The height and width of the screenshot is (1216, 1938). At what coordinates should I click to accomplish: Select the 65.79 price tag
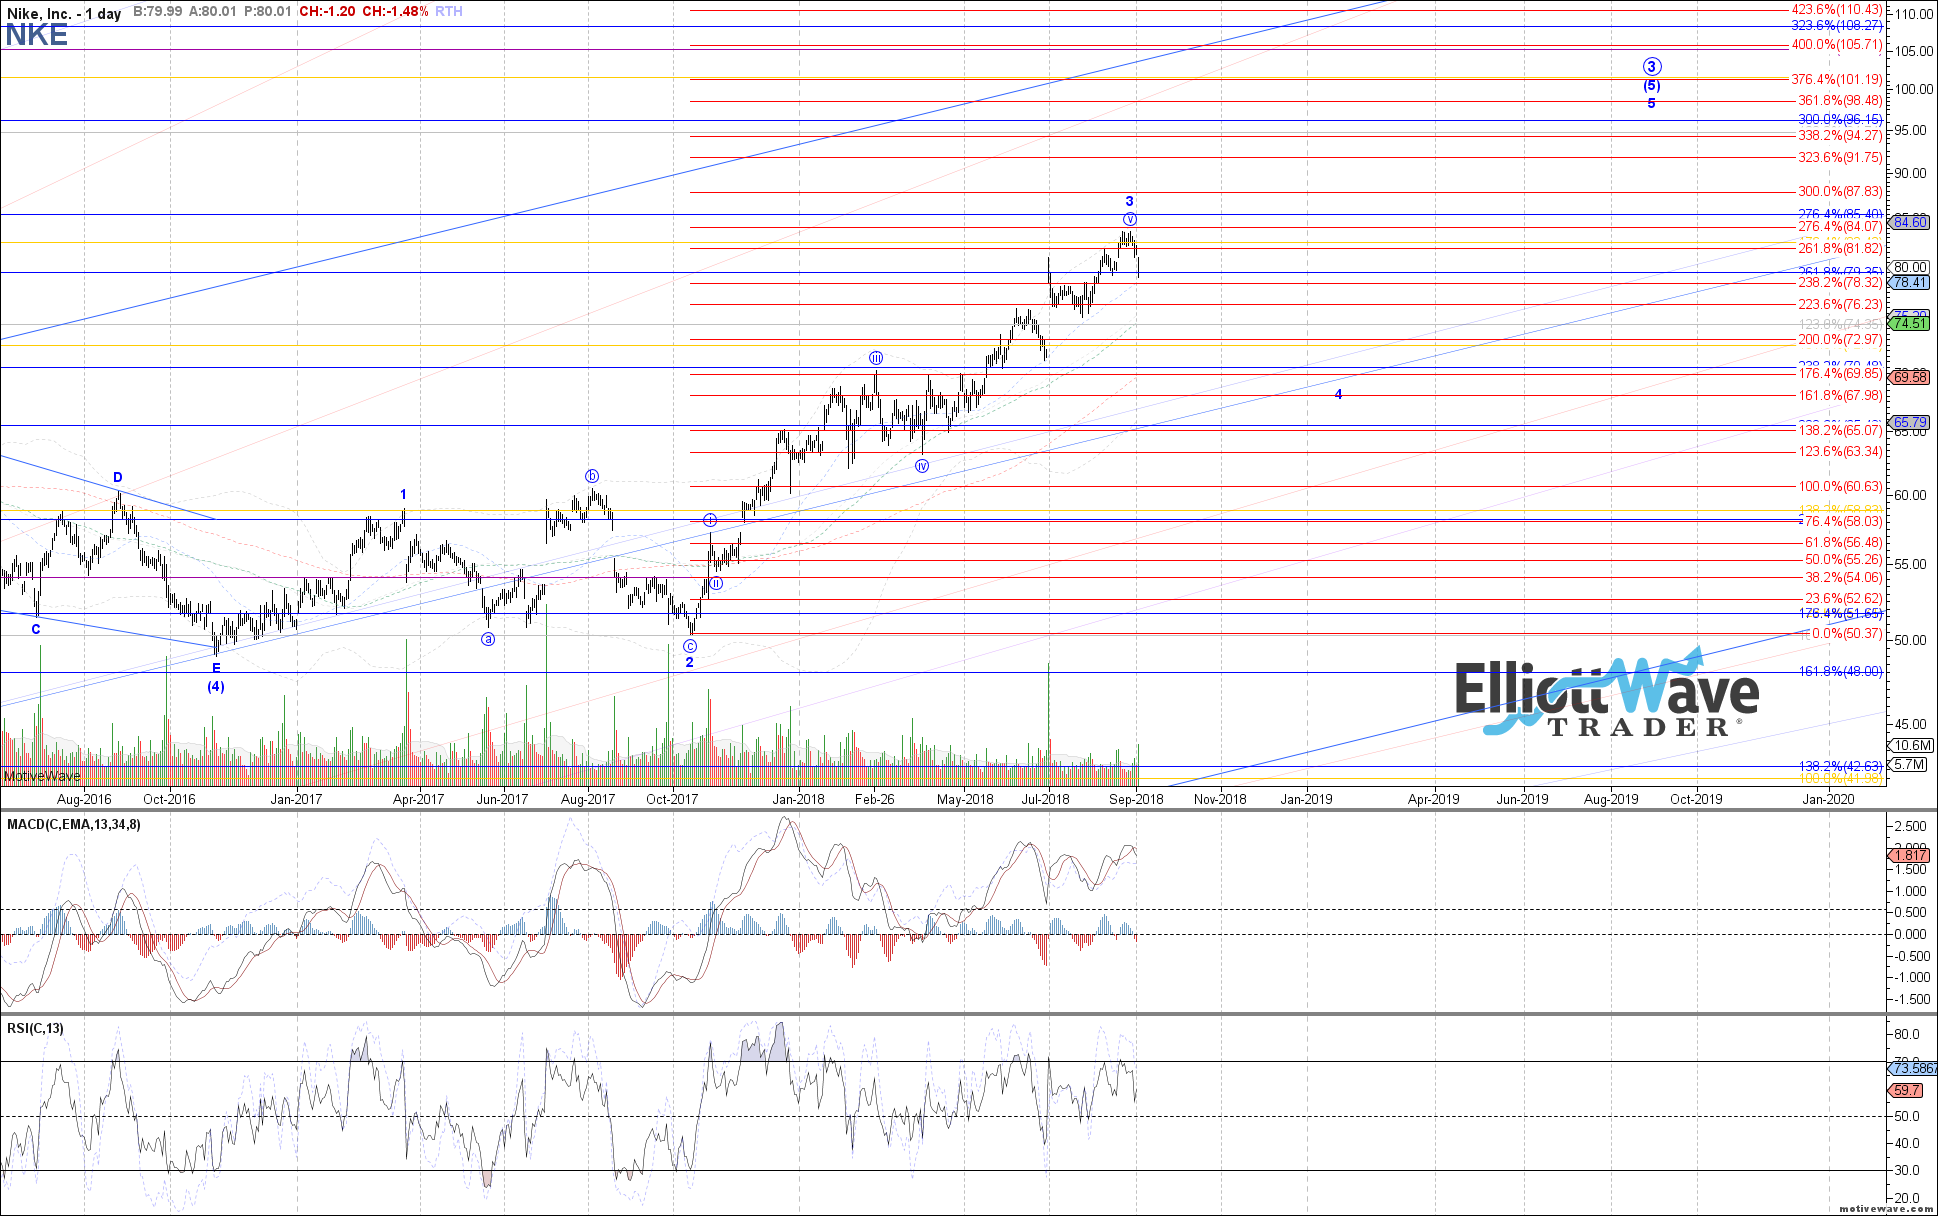[x=1911, y=422]
